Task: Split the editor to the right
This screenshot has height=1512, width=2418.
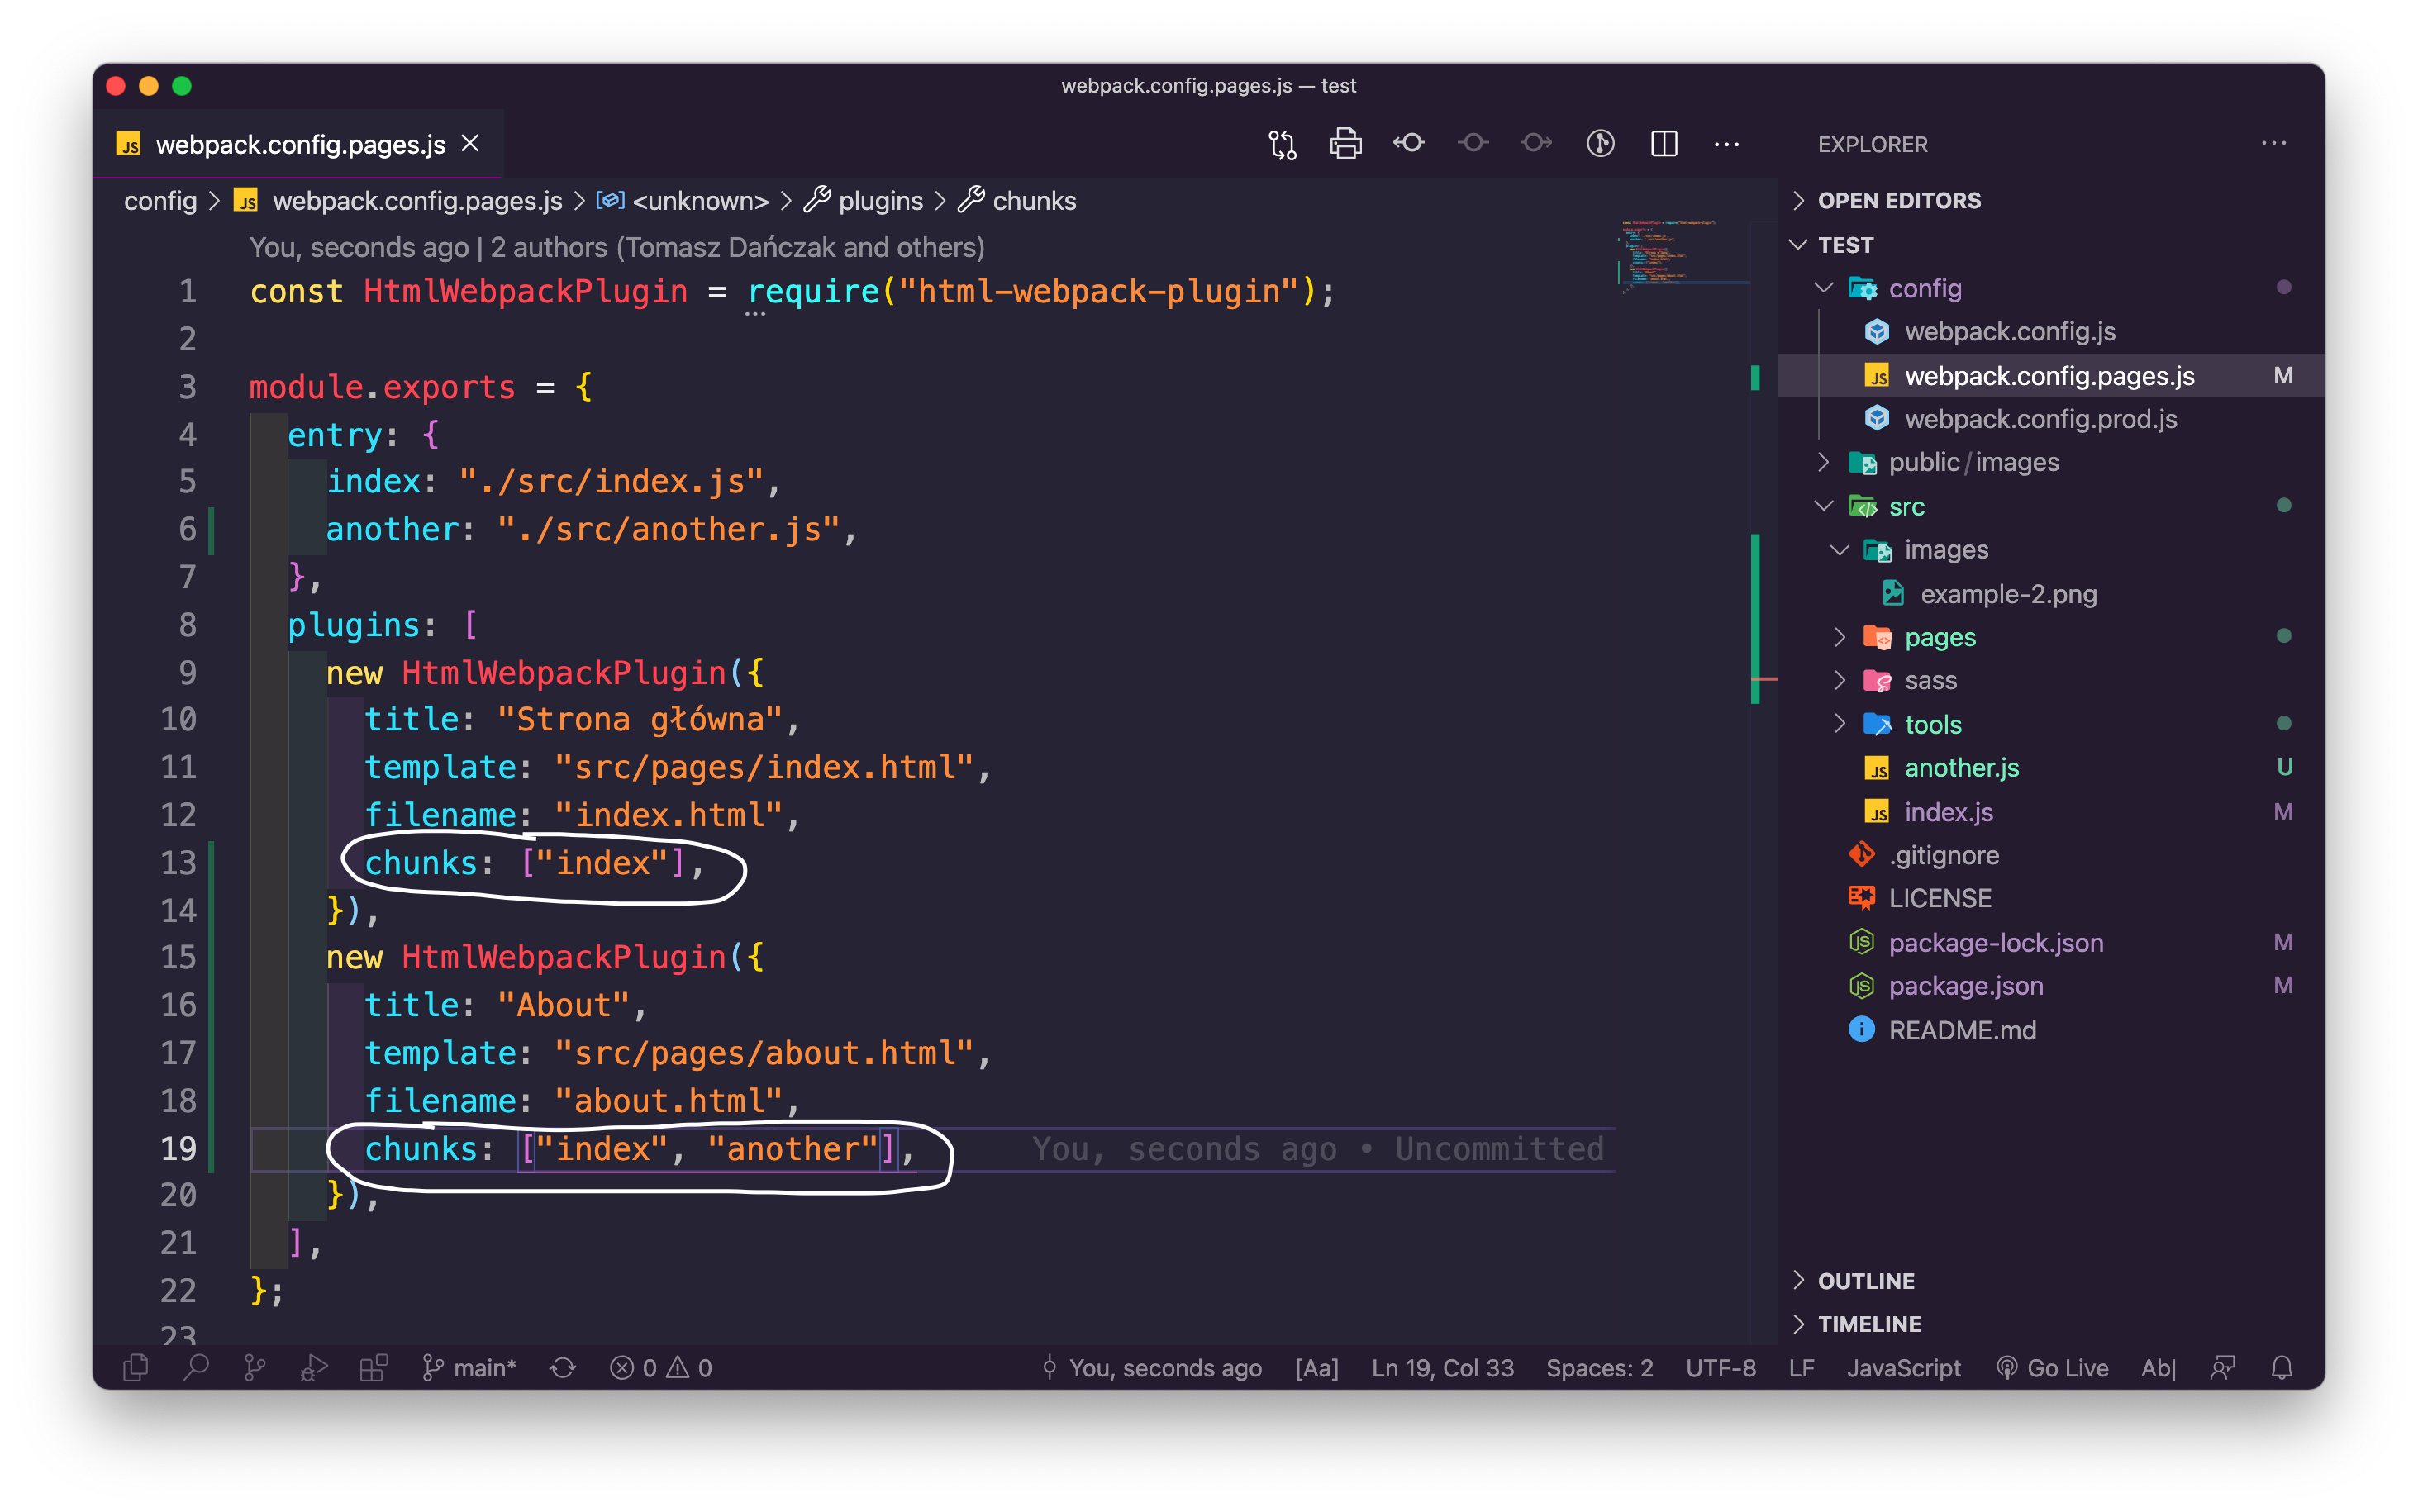Action: pos(1664,144)
